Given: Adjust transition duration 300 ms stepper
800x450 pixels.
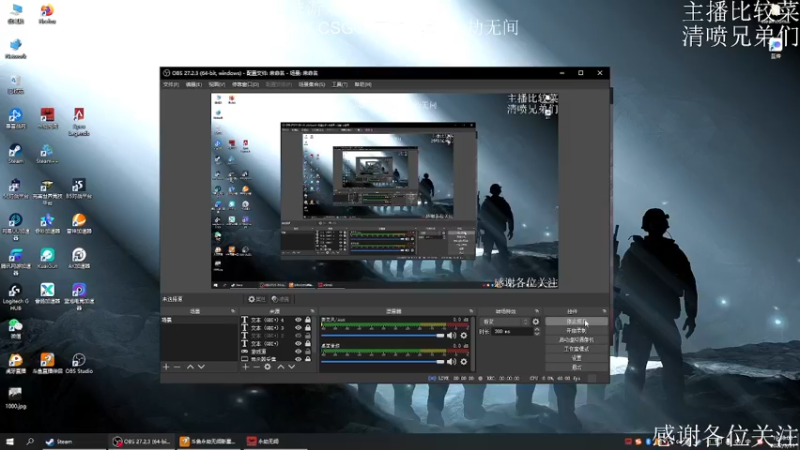Looking at the screenshot, I should pyautogui.click(x=537, y=332).
